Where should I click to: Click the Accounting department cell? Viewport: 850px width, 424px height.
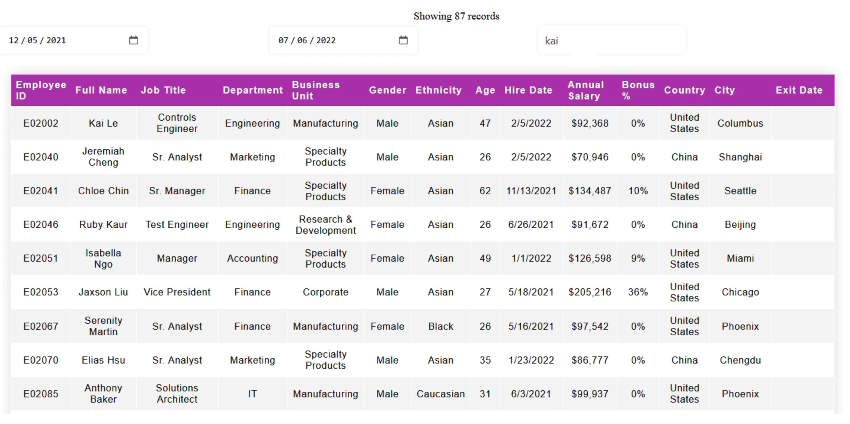click(252, 259)
